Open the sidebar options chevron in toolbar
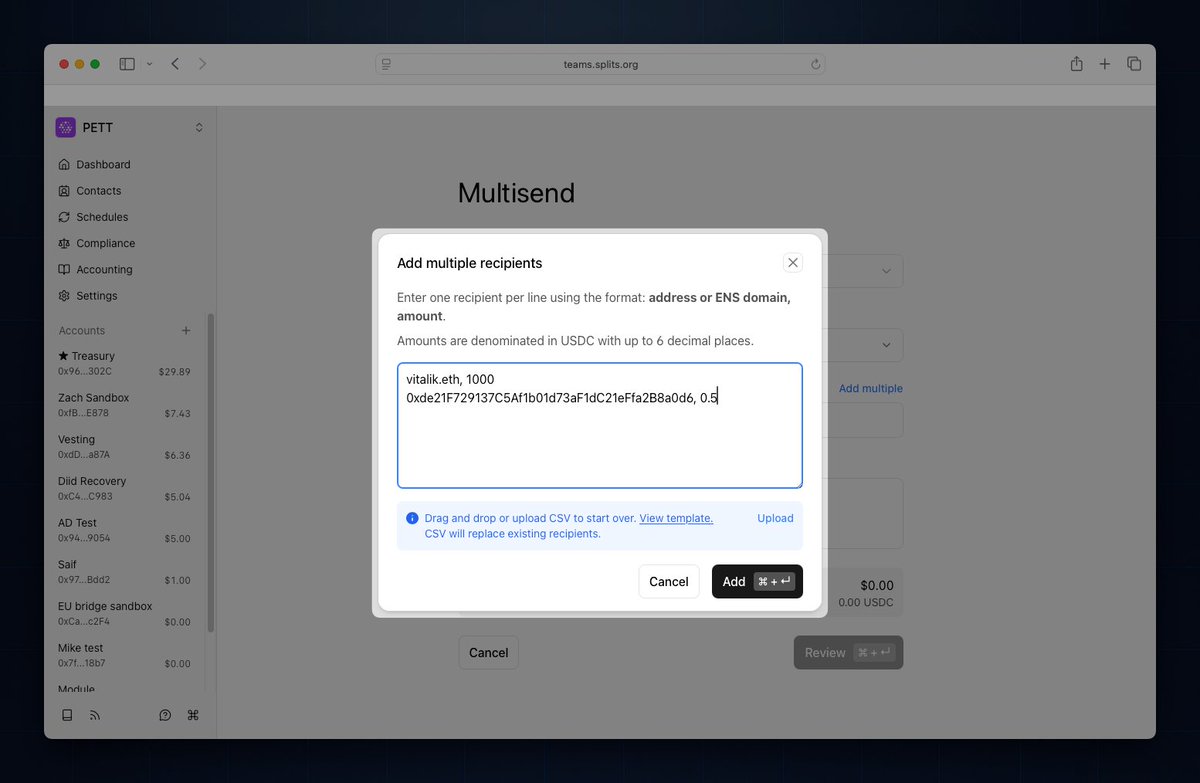 [x=150, y=64]
